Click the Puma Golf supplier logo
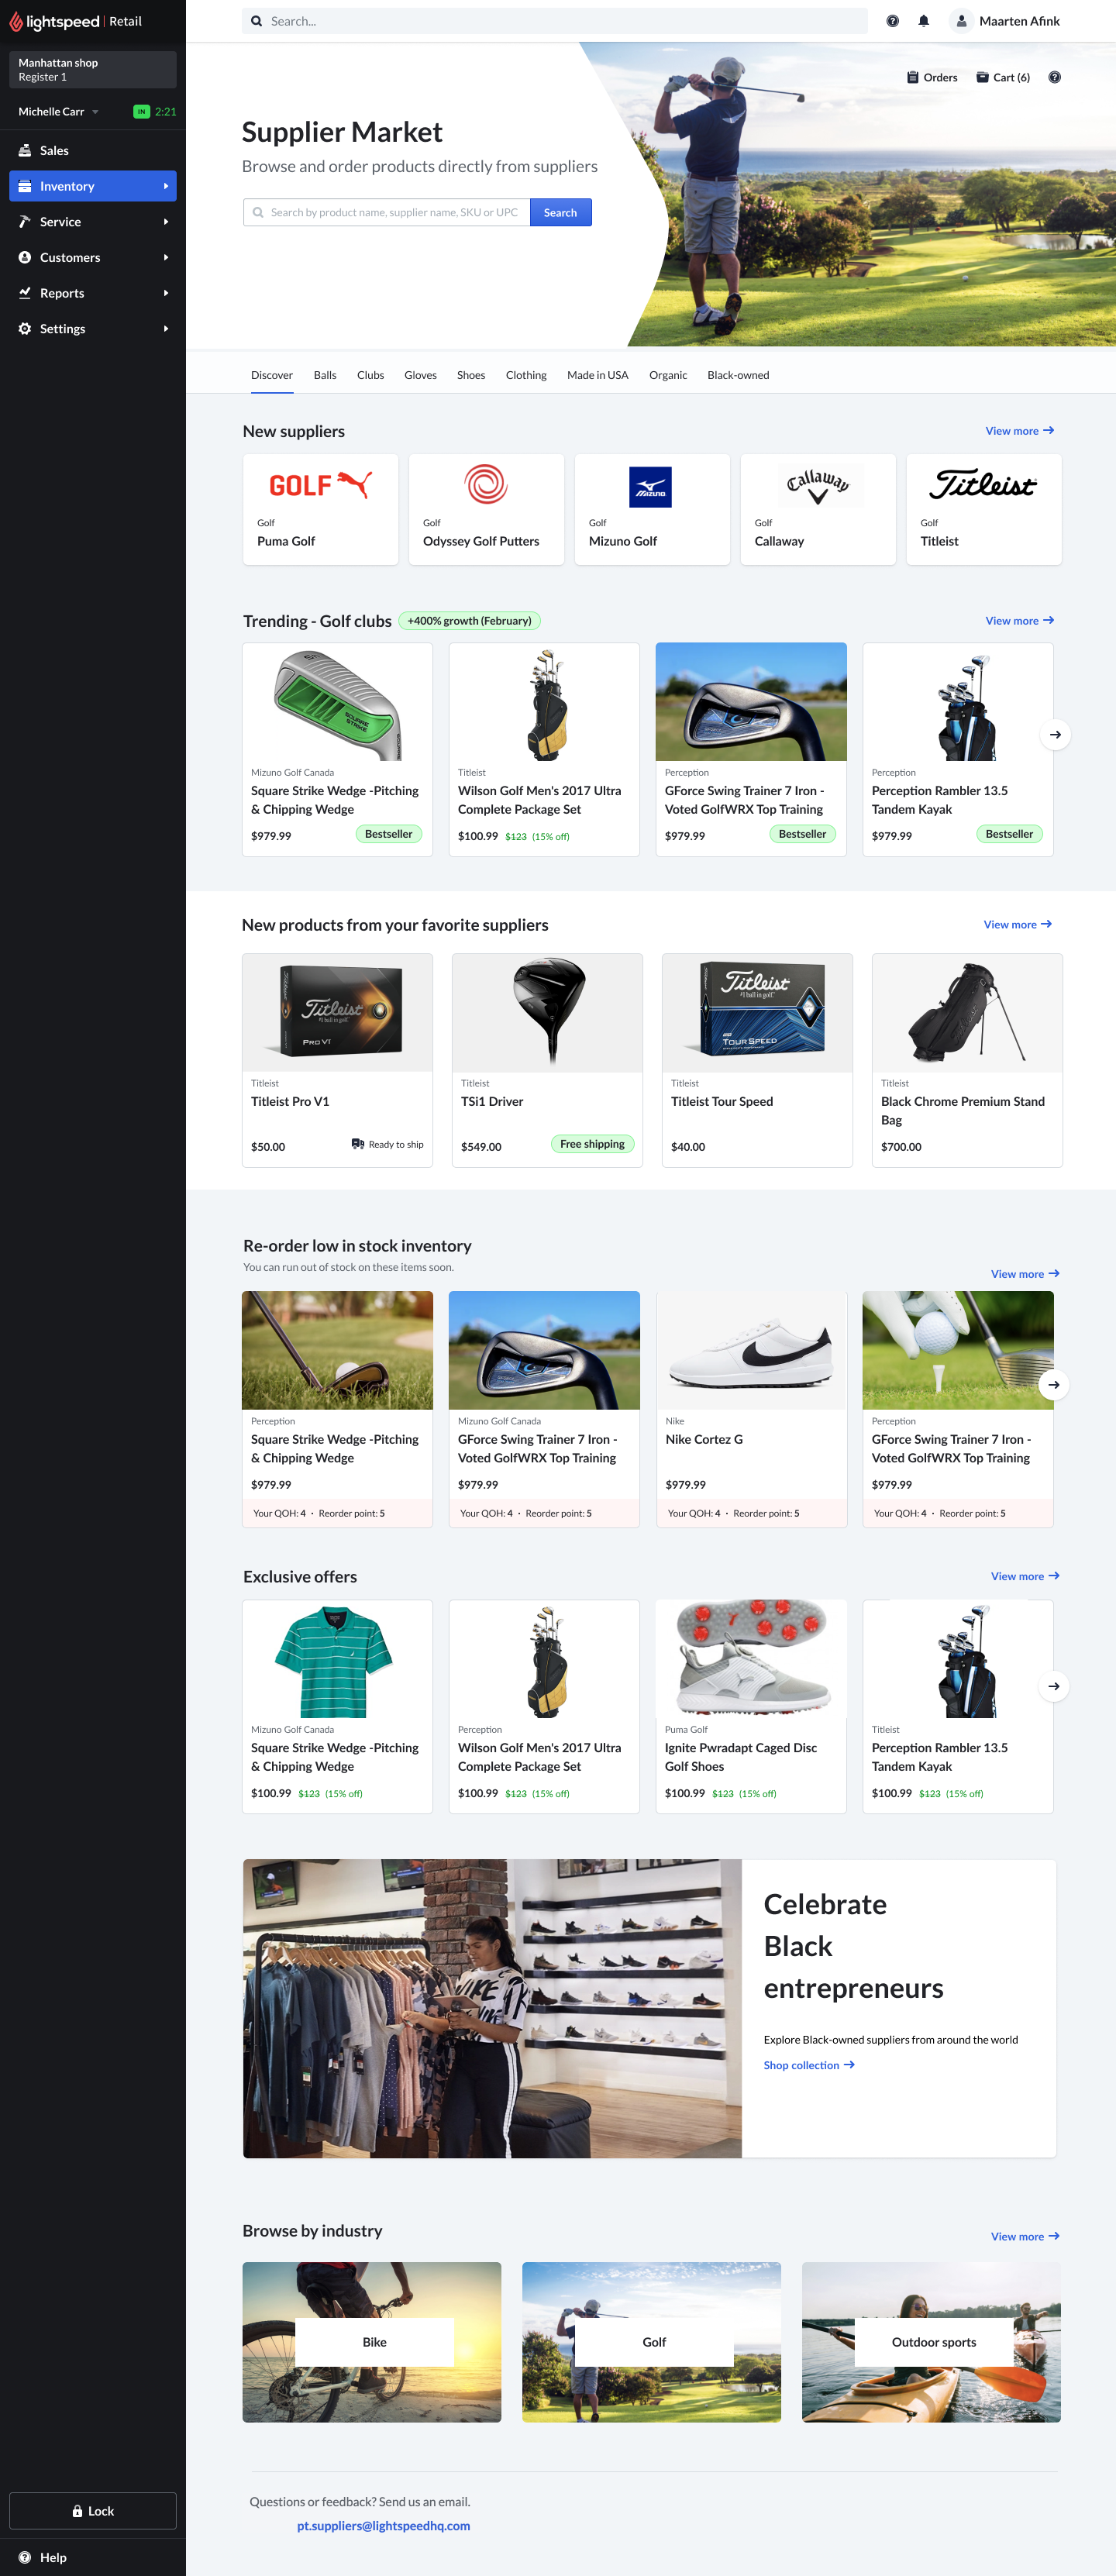Viewport: 1116px width, 2576px height. pyautogui.click(x=320, y=485)
